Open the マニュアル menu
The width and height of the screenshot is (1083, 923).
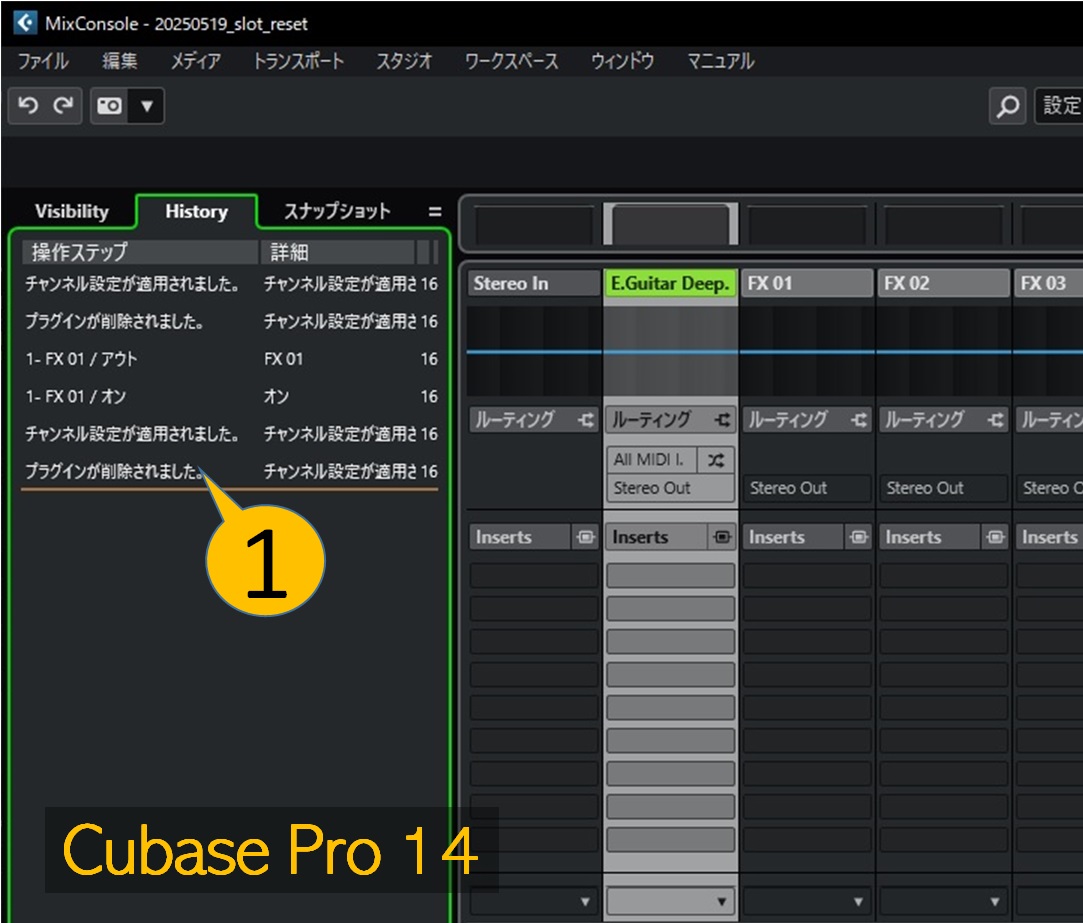[720, 61]
